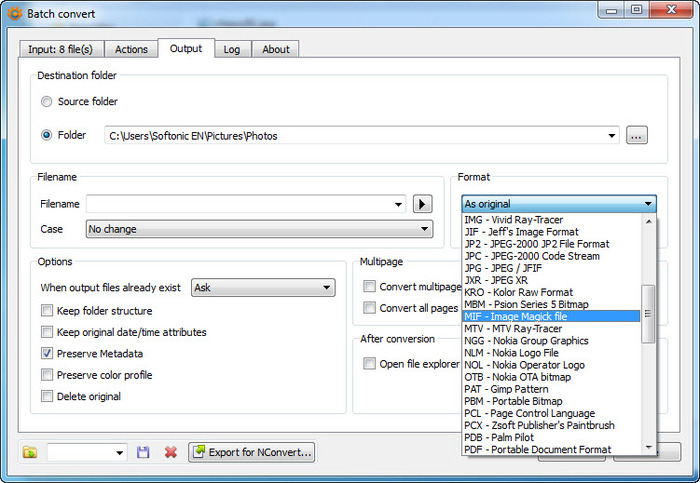Click the format list scroll down arrow

pyautogui.click(x=649, y=447)
